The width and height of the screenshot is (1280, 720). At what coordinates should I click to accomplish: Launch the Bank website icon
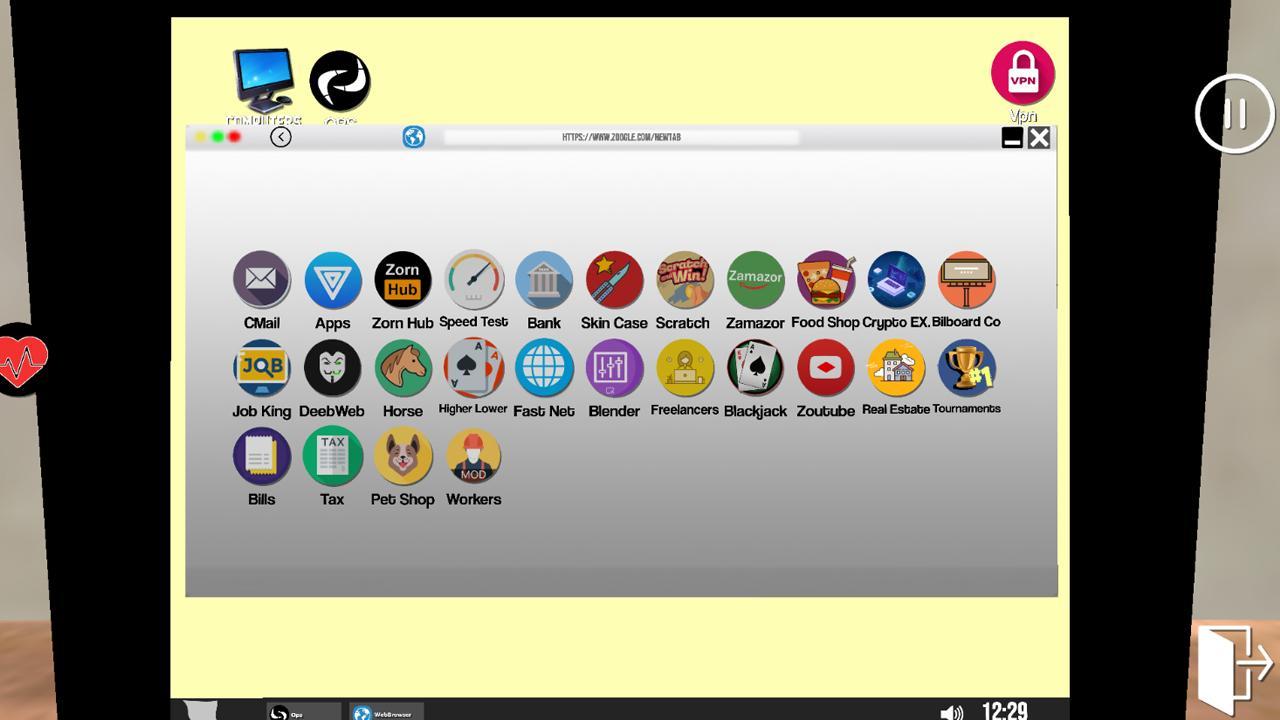point(544,280)
